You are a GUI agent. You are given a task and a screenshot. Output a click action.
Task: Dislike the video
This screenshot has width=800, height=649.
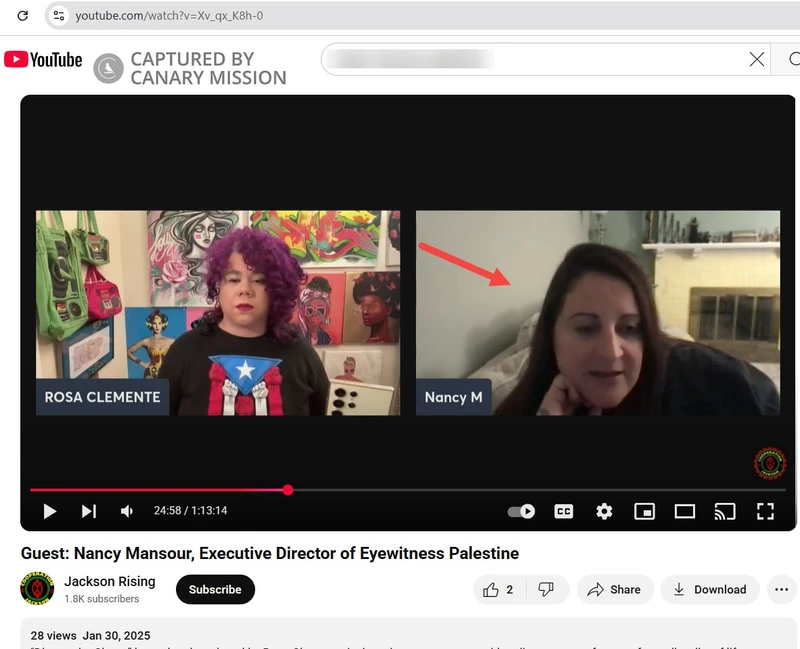tap(546, 590)
